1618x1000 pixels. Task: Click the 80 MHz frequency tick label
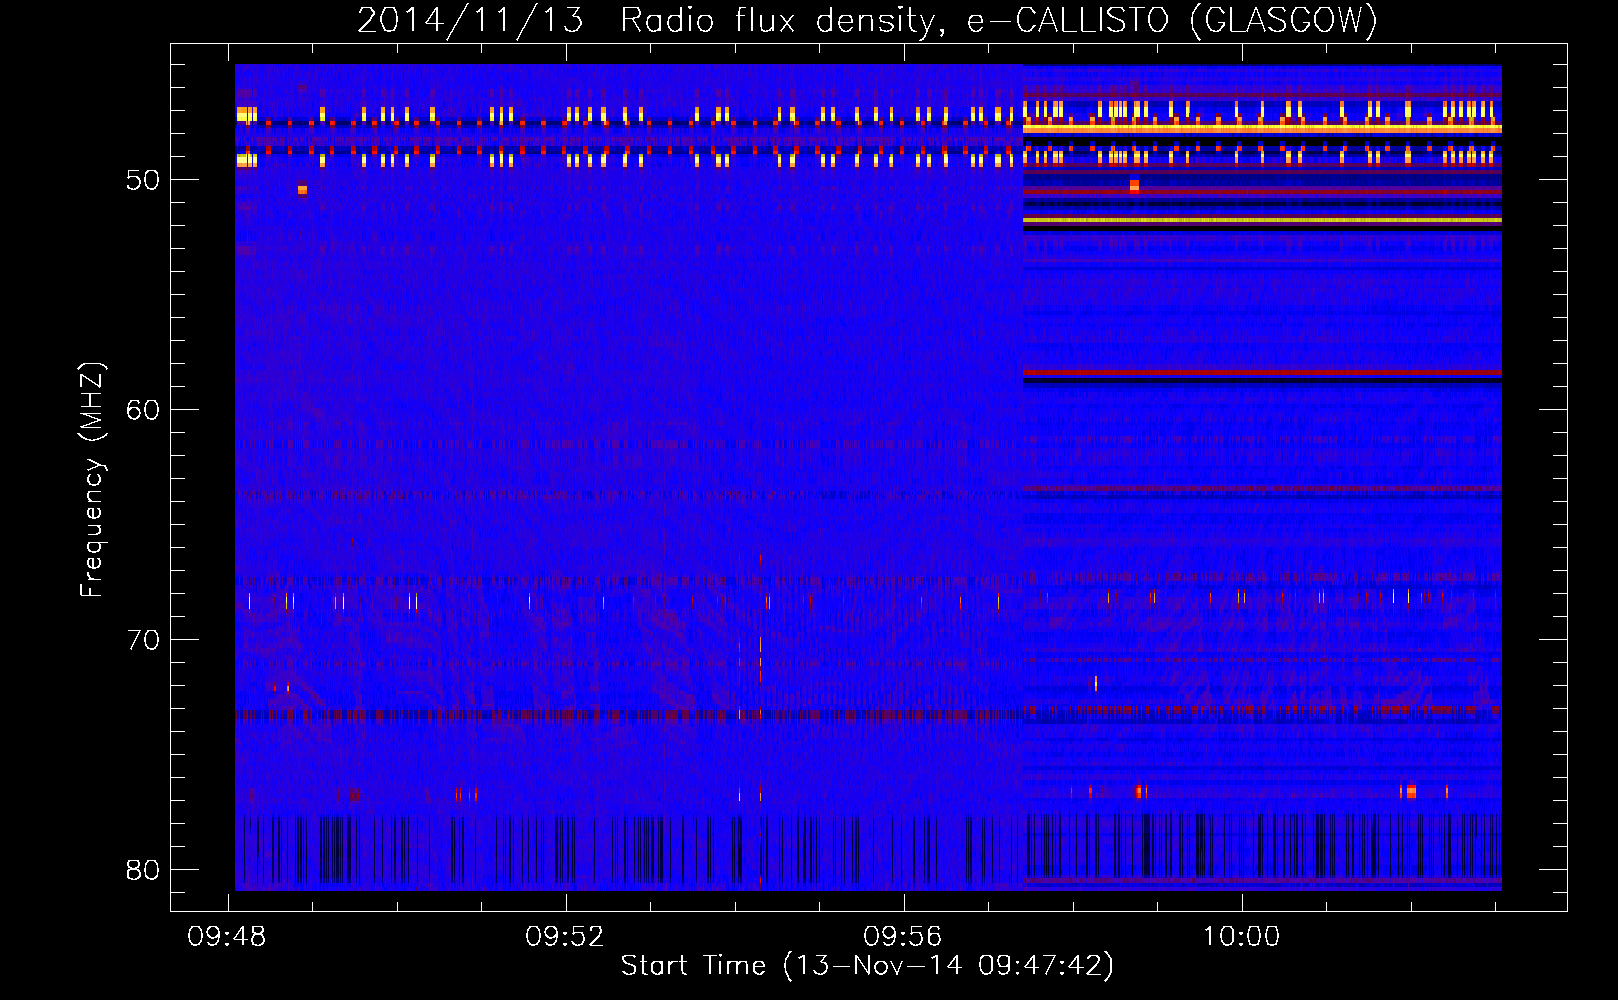click(x=143, y=870)
